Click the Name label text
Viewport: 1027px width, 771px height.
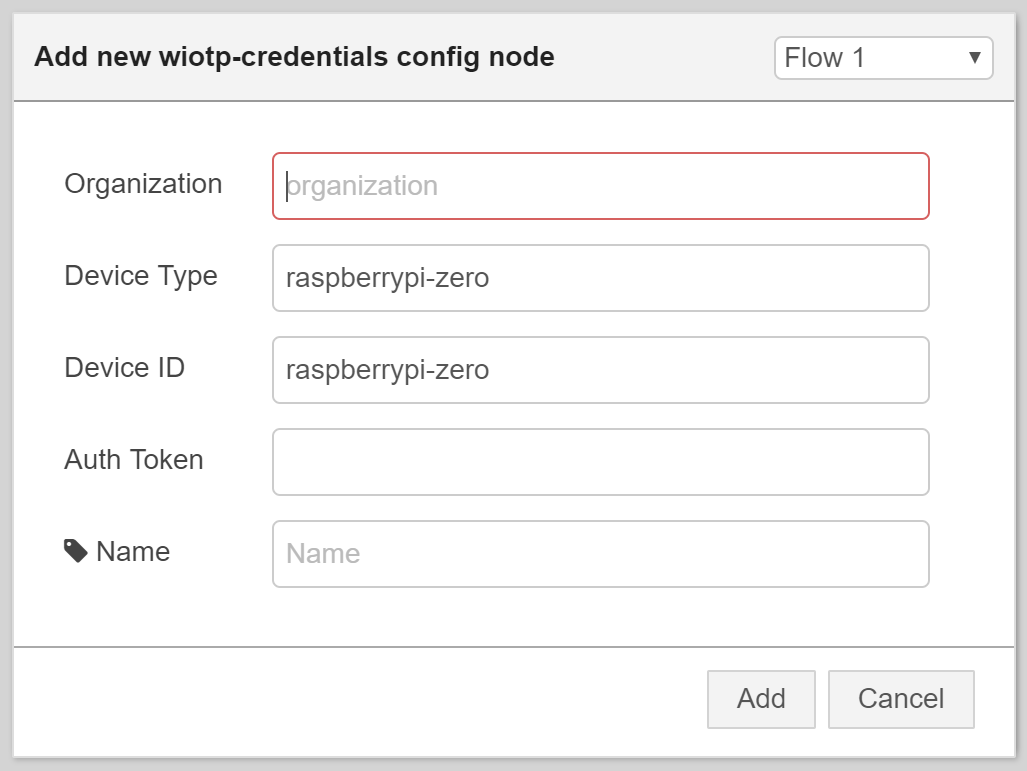point(133,552)
